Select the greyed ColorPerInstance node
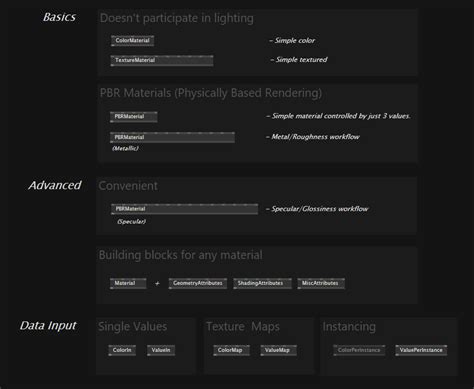This screenshot has width=474, height=389. [x=359, y=350]
